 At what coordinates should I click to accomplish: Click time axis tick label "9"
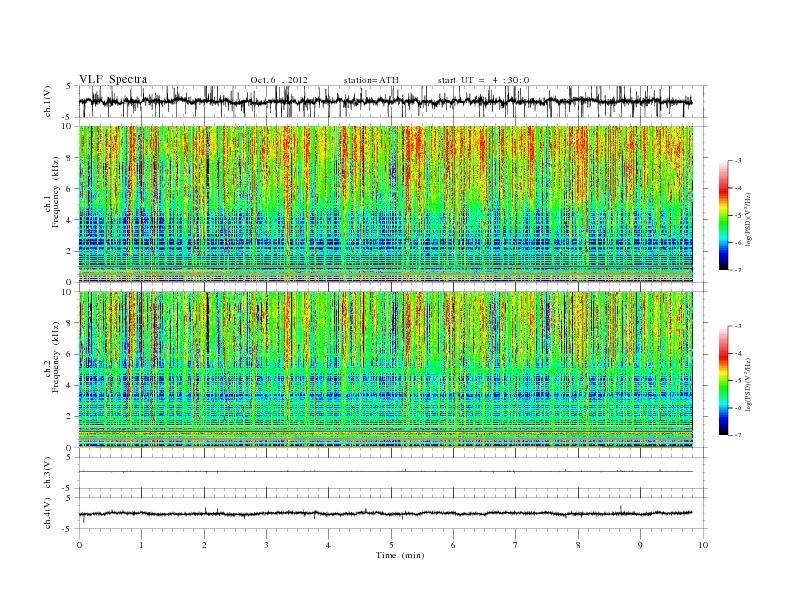[640, 545]
